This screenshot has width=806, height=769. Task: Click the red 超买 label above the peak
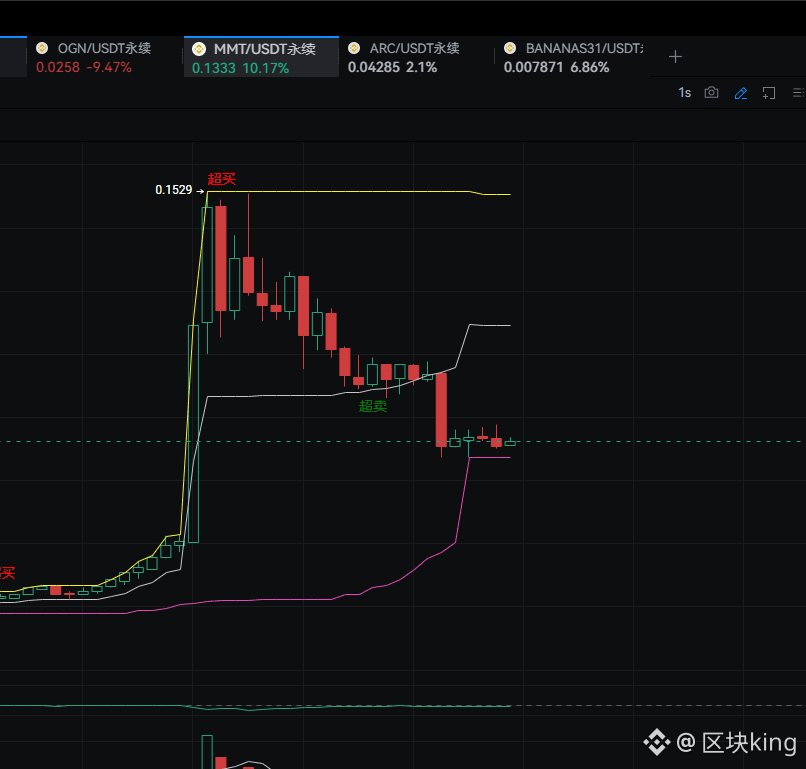point(222,179)
